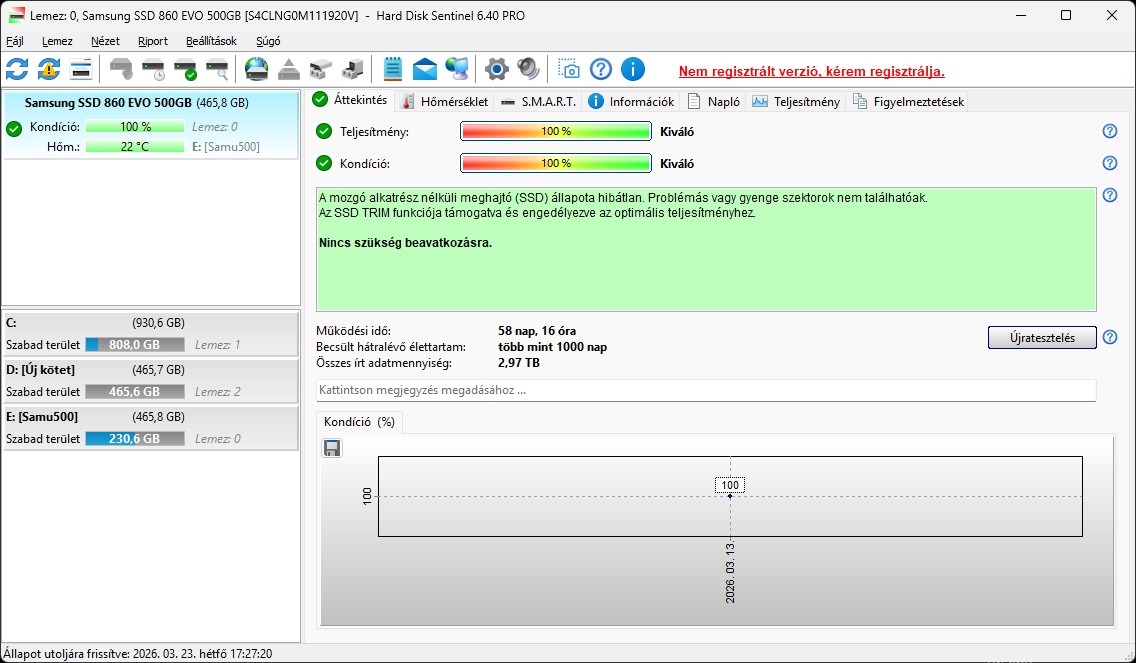The width and height of the screenshot is (1136, 663).
Task: Switch to the Figyelmeztetések tab
Action: (x=909, y=101)
